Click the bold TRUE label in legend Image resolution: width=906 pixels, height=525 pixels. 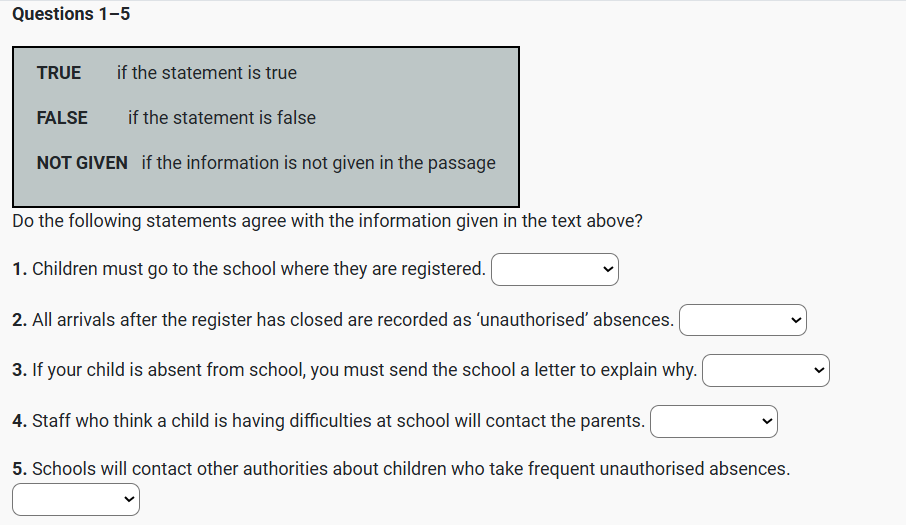click(x=59, y=73)
